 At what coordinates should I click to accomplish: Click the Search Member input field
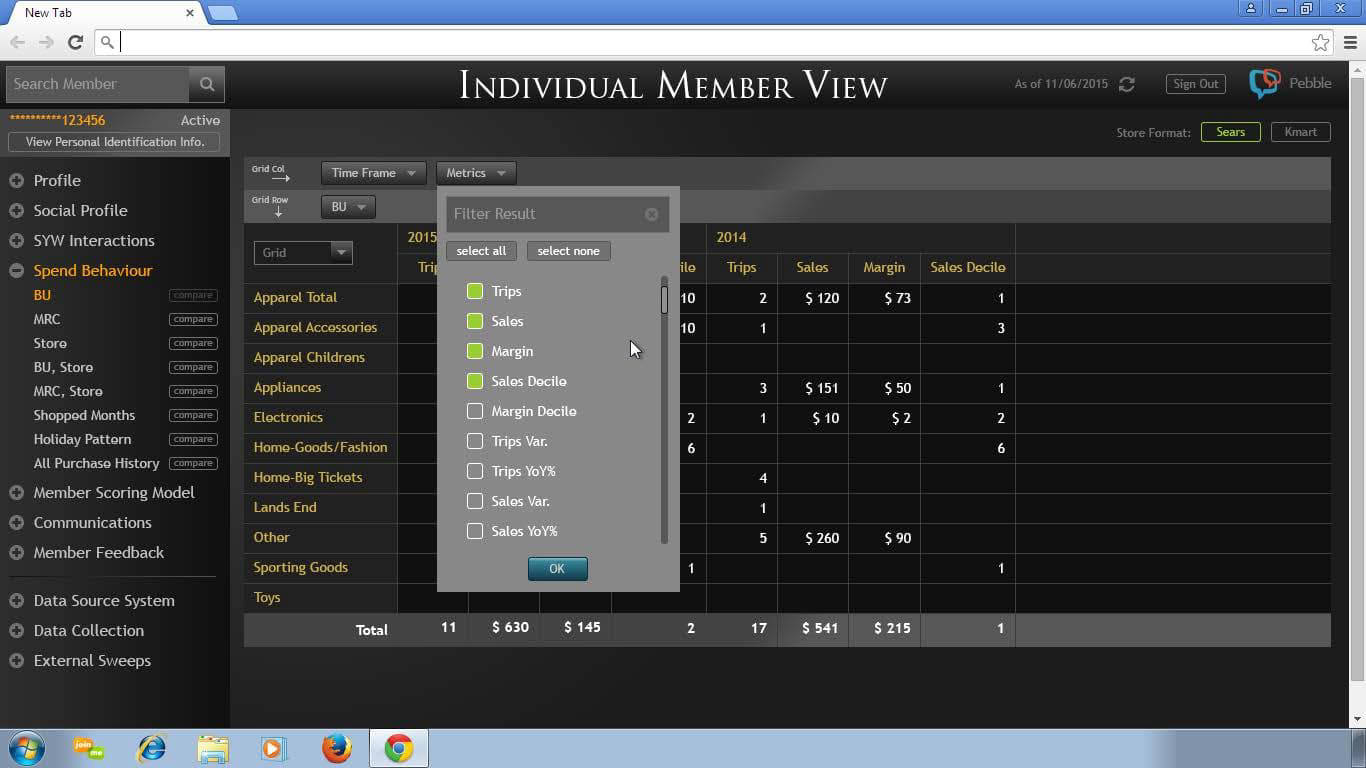[97, 84]
